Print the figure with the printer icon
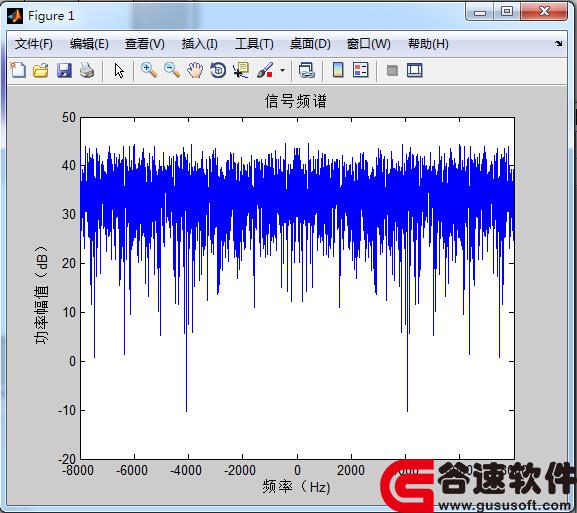This screenshot has width=577, height=513. point(87,70)
